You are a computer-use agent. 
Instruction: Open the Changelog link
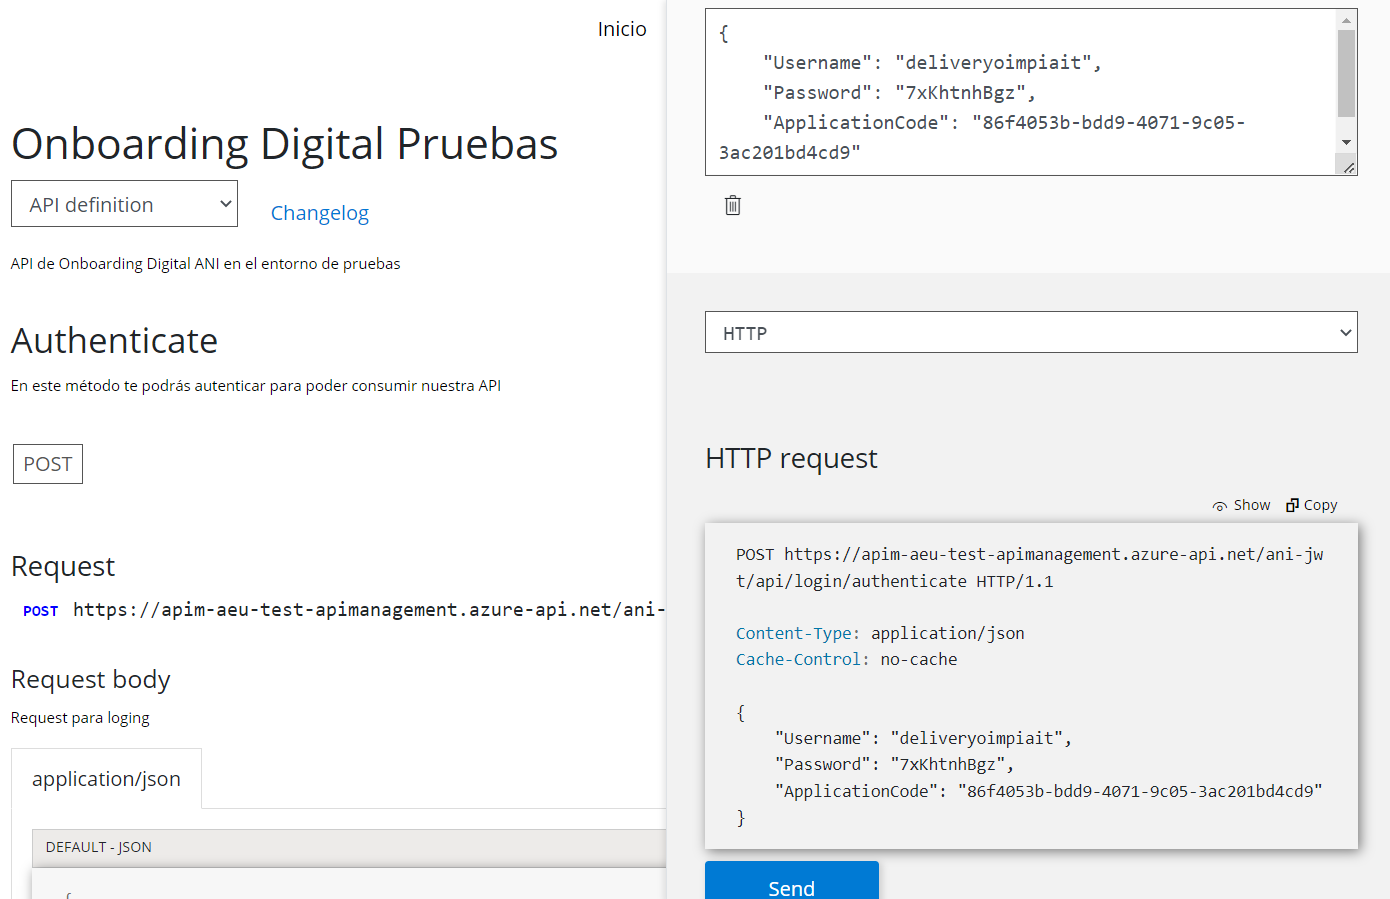tap(319, 213)
